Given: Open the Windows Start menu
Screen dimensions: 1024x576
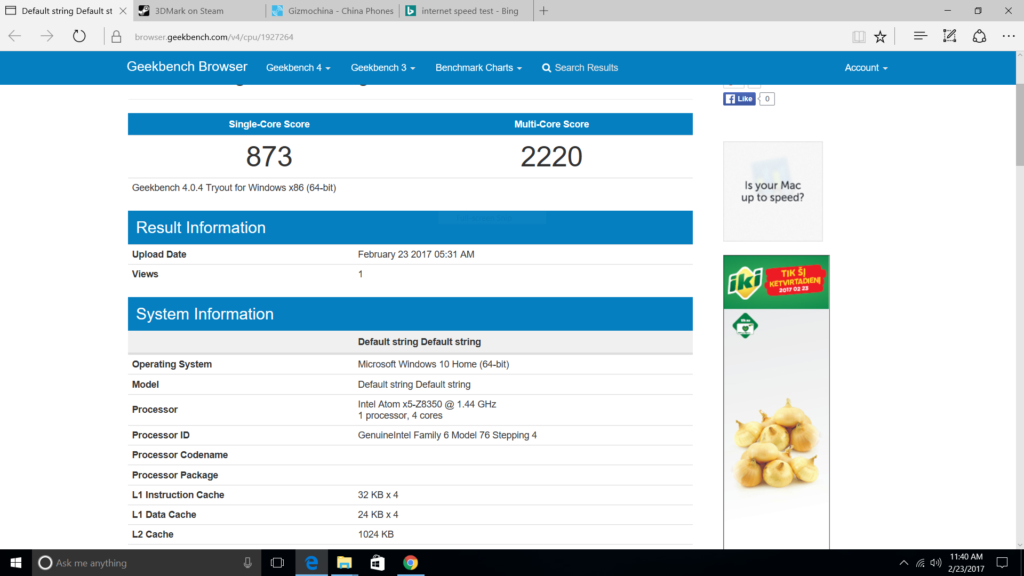Looking at the screenshot, I should [x=16, y=562].
